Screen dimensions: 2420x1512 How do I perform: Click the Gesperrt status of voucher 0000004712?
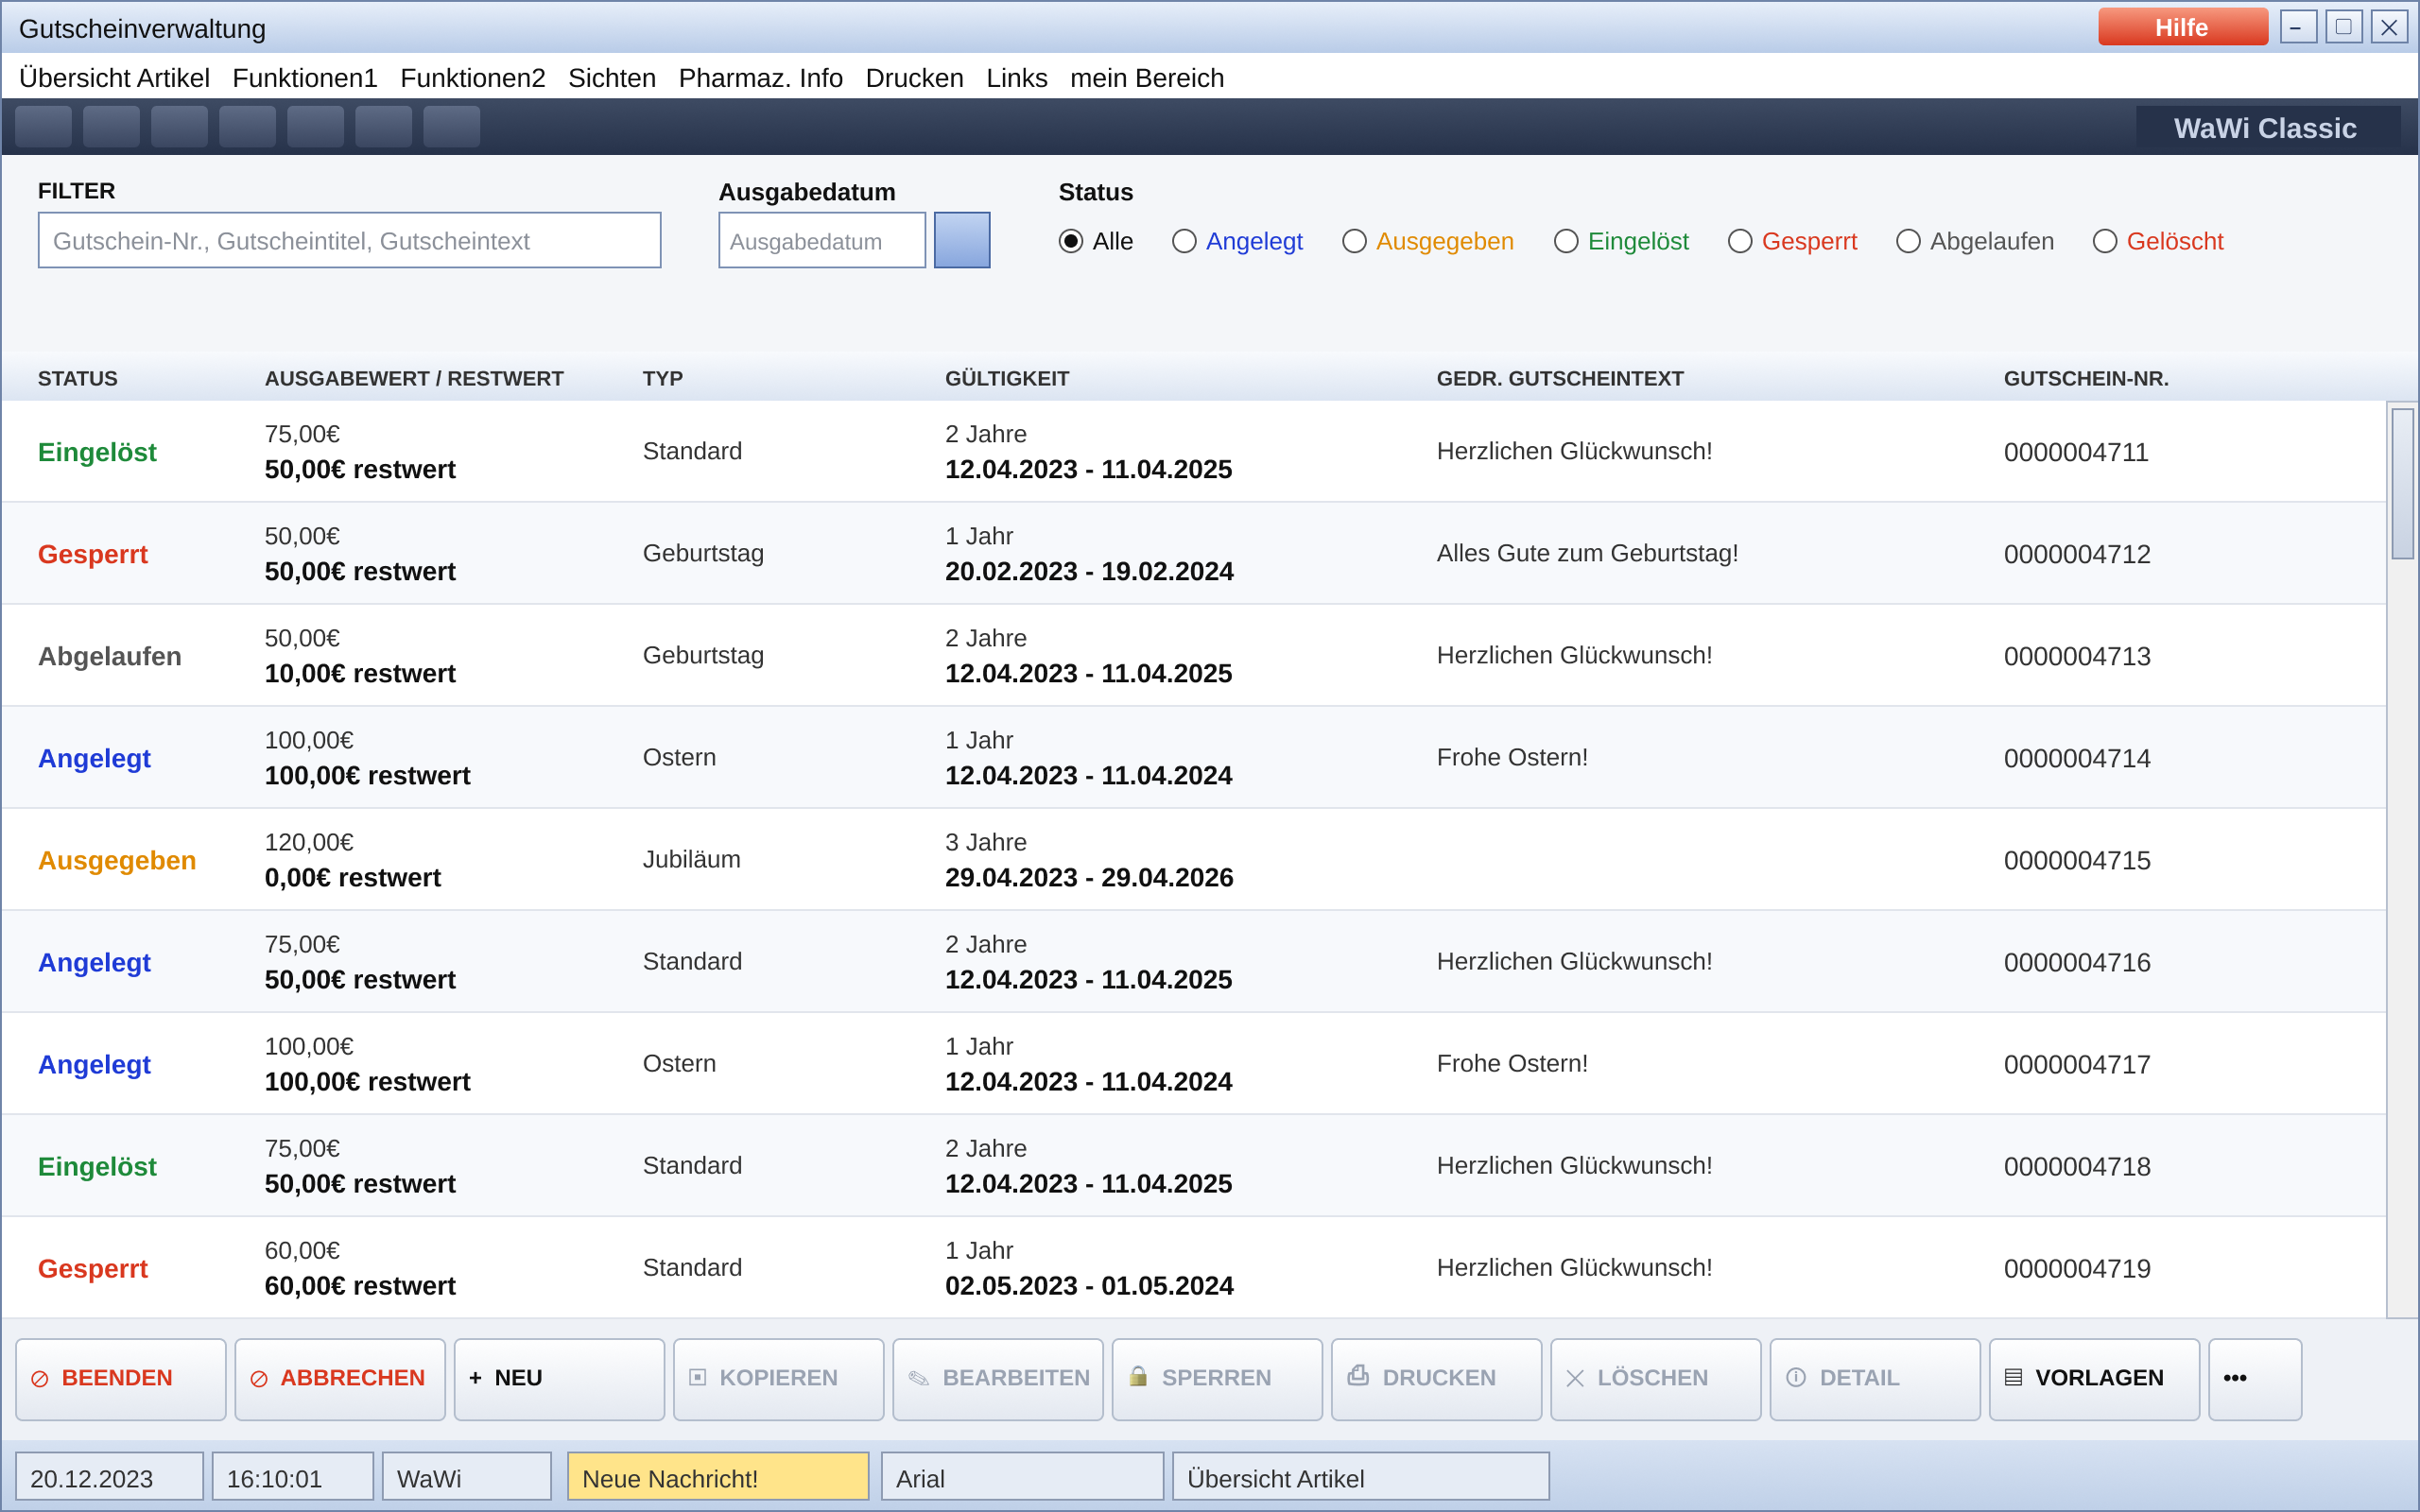coord(93,554)
